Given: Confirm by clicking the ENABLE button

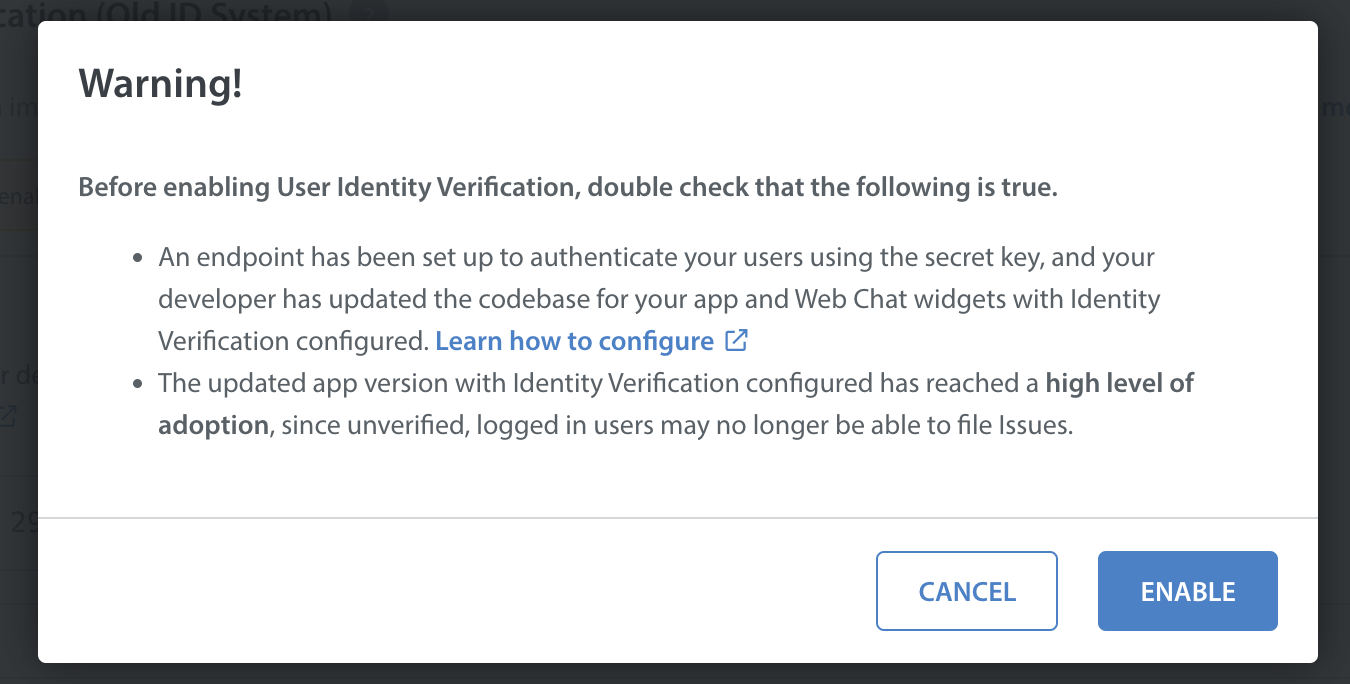Looking at the screenshot, I should [x=1188, y=591].
